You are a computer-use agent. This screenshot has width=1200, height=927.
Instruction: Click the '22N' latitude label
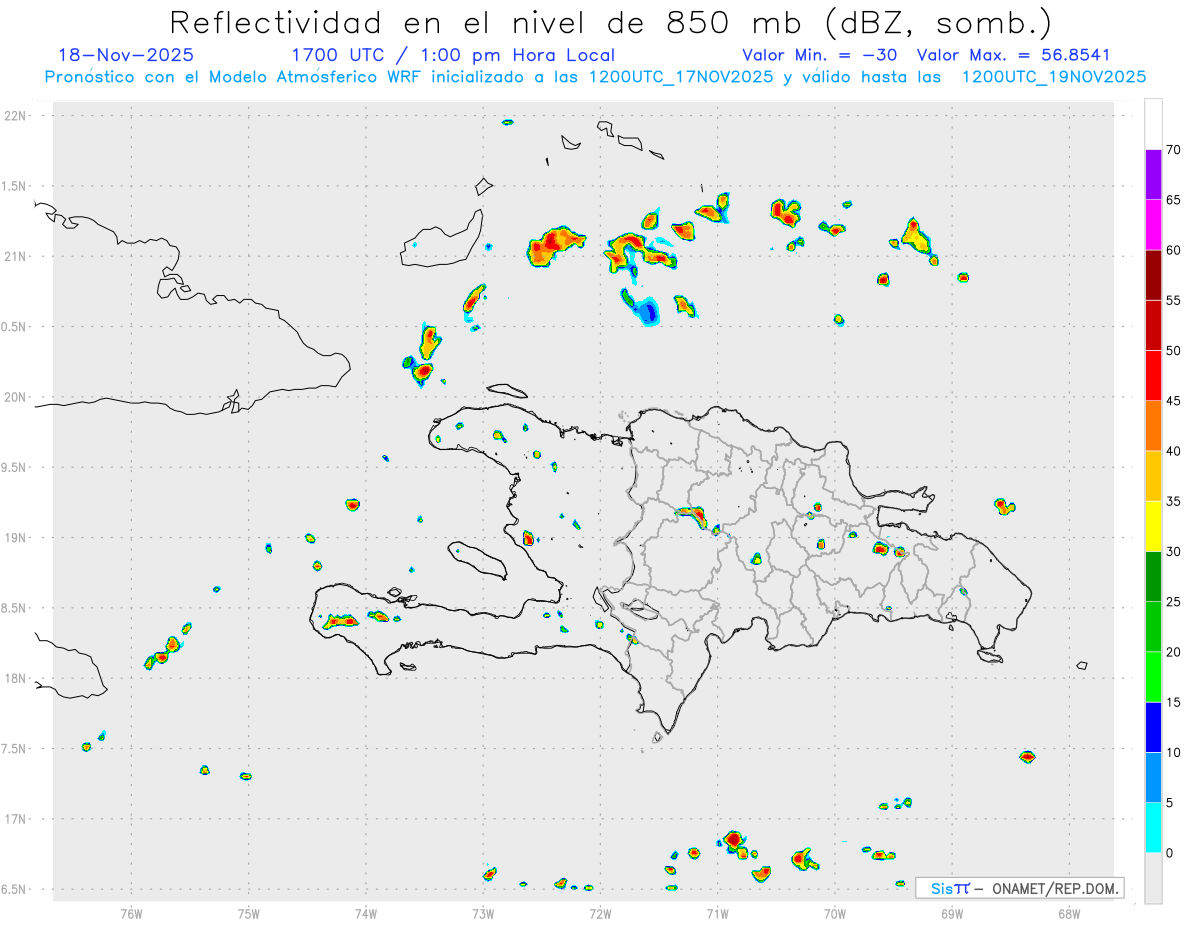click(15, 116)
